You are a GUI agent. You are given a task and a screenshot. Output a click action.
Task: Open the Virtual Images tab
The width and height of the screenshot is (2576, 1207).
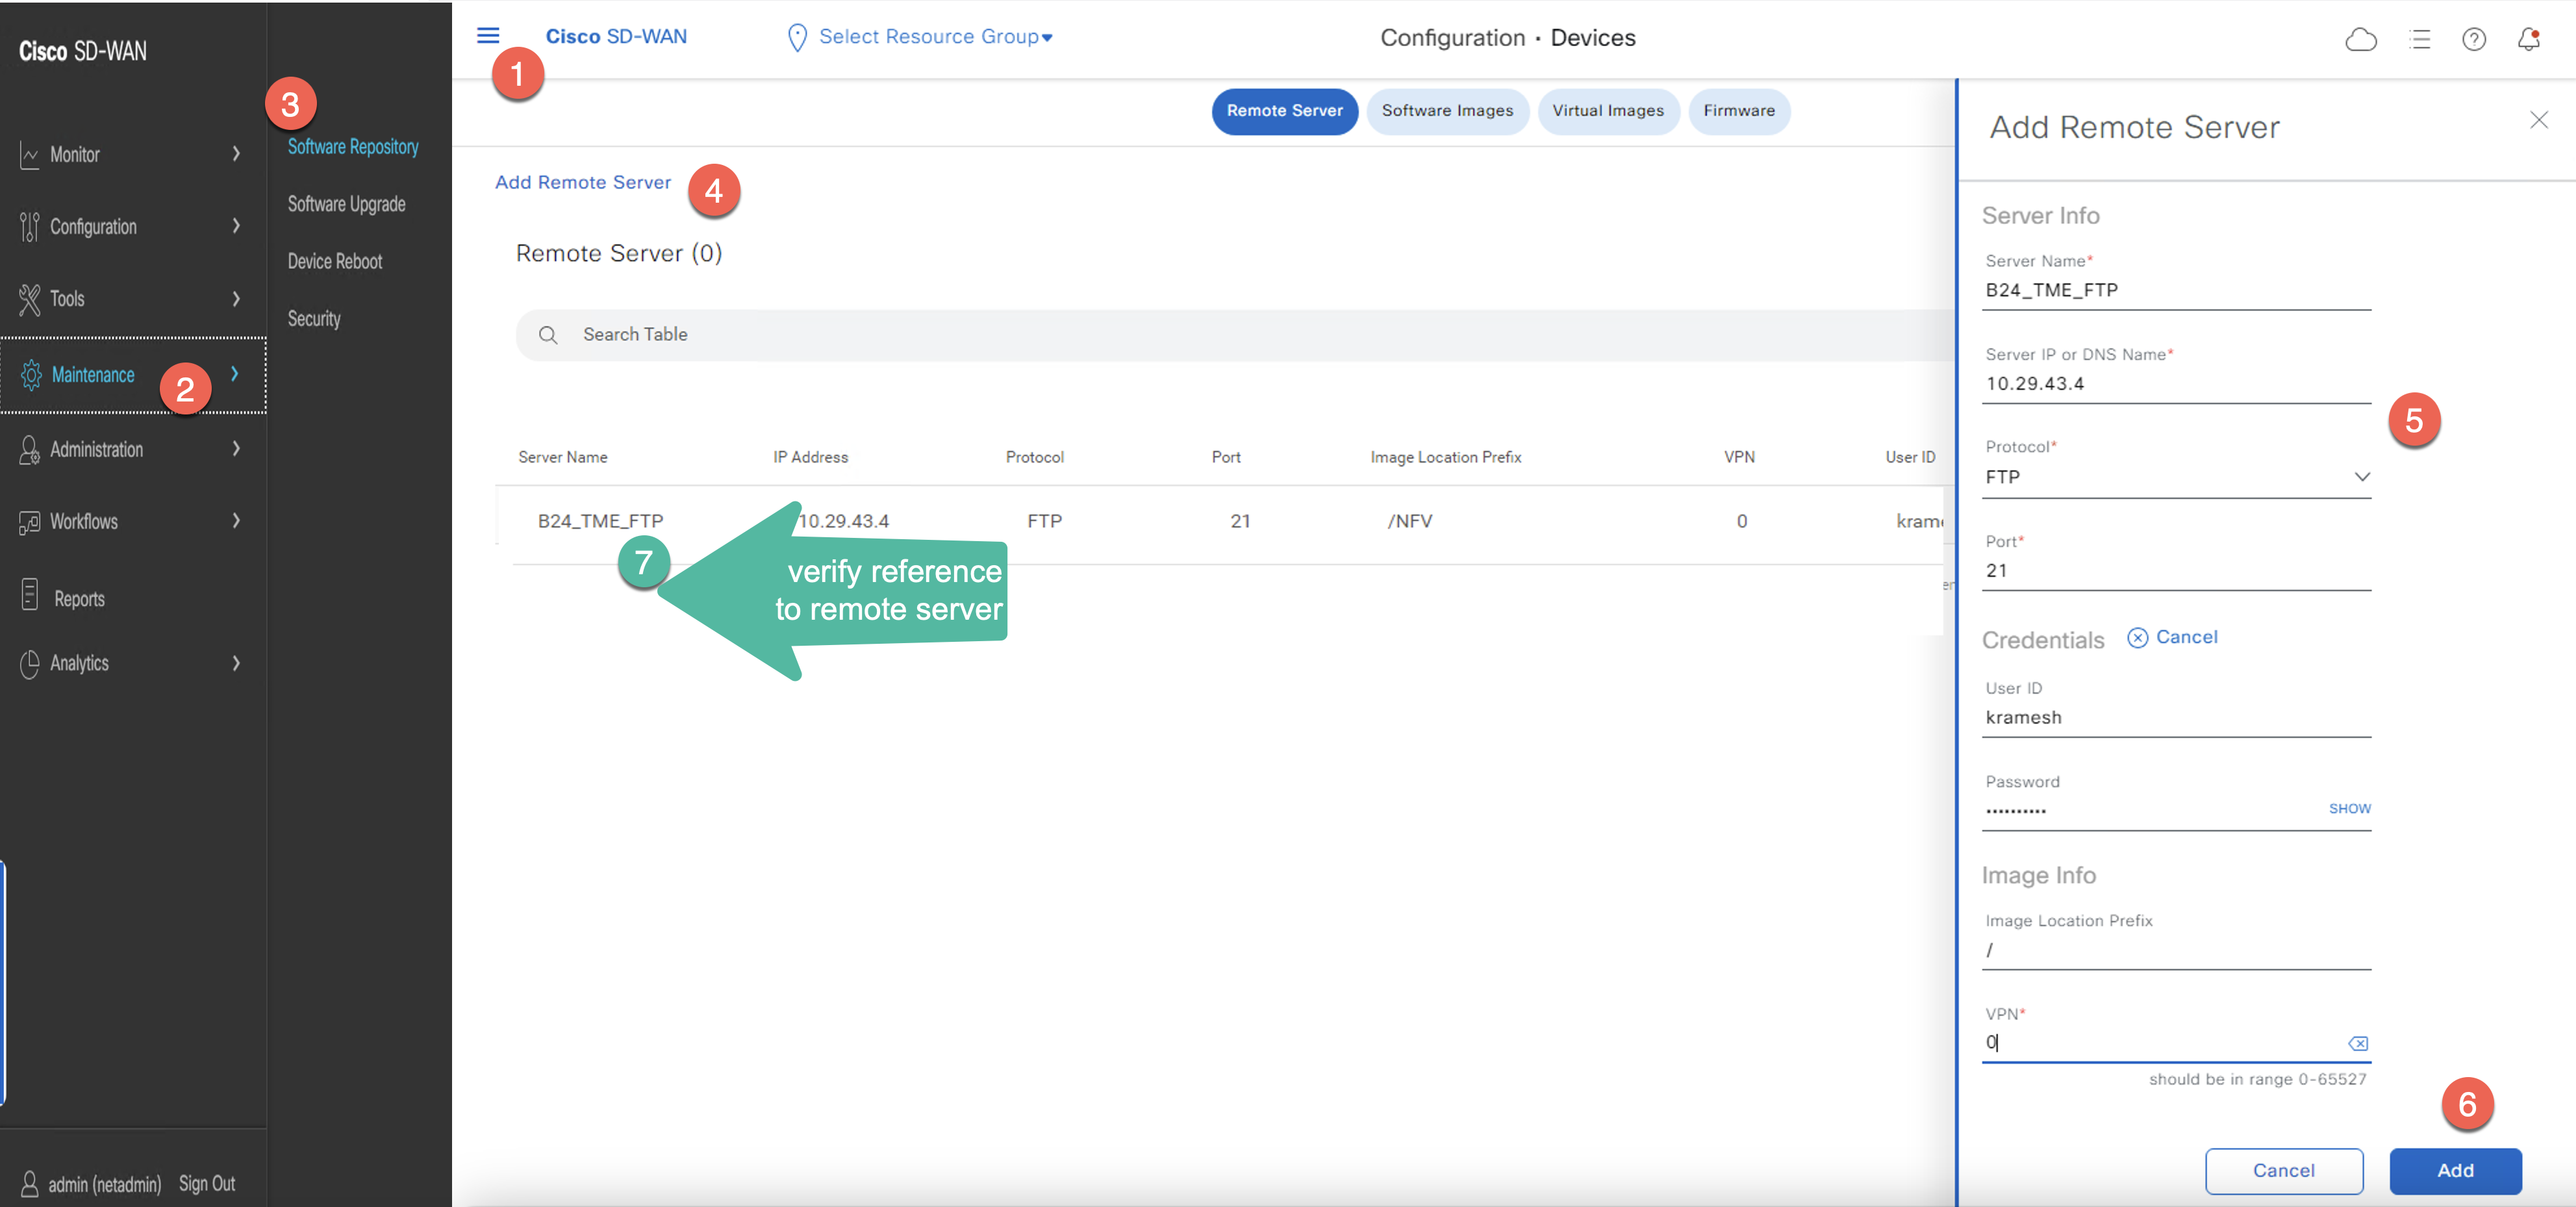pyautogui.click(x=1608, y=111)
